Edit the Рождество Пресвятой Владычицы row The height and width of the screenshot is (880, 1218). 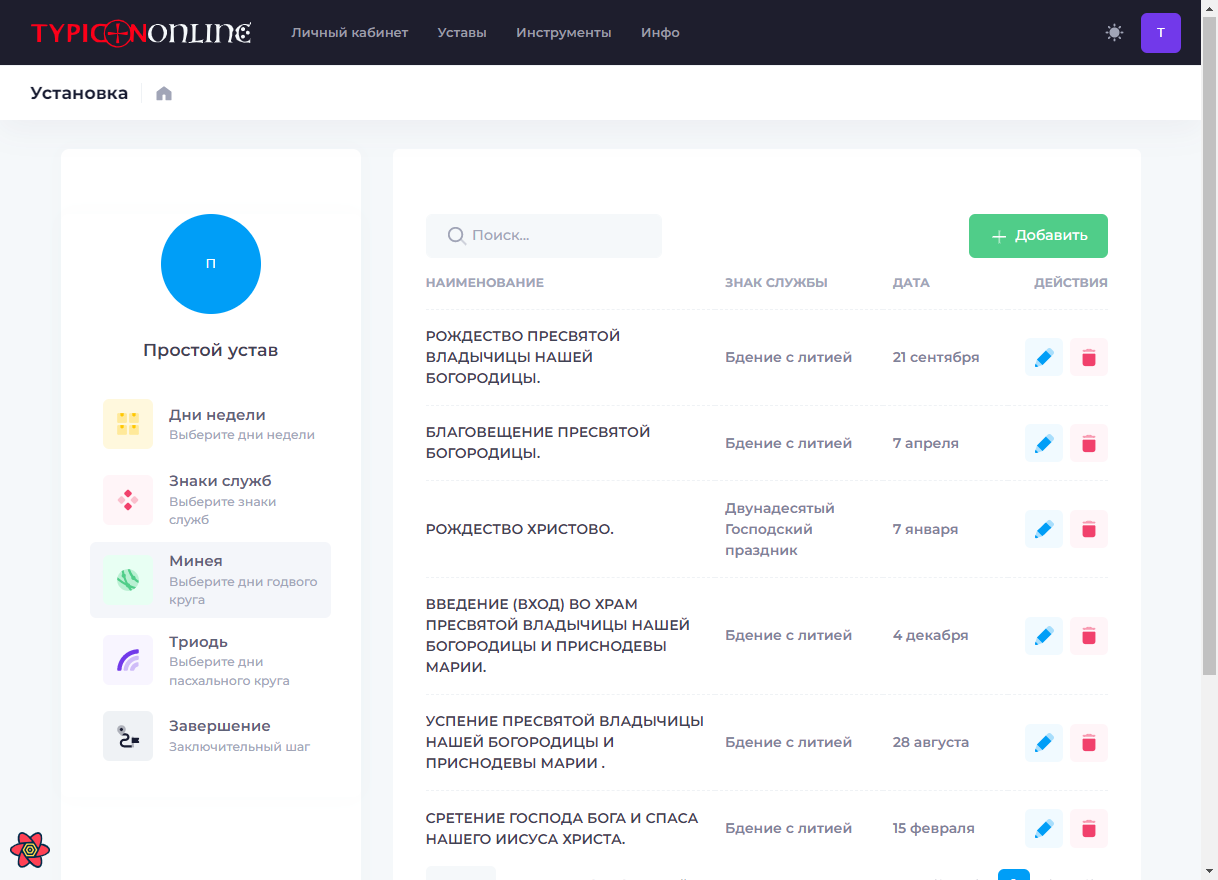[x=1044, y=357]
